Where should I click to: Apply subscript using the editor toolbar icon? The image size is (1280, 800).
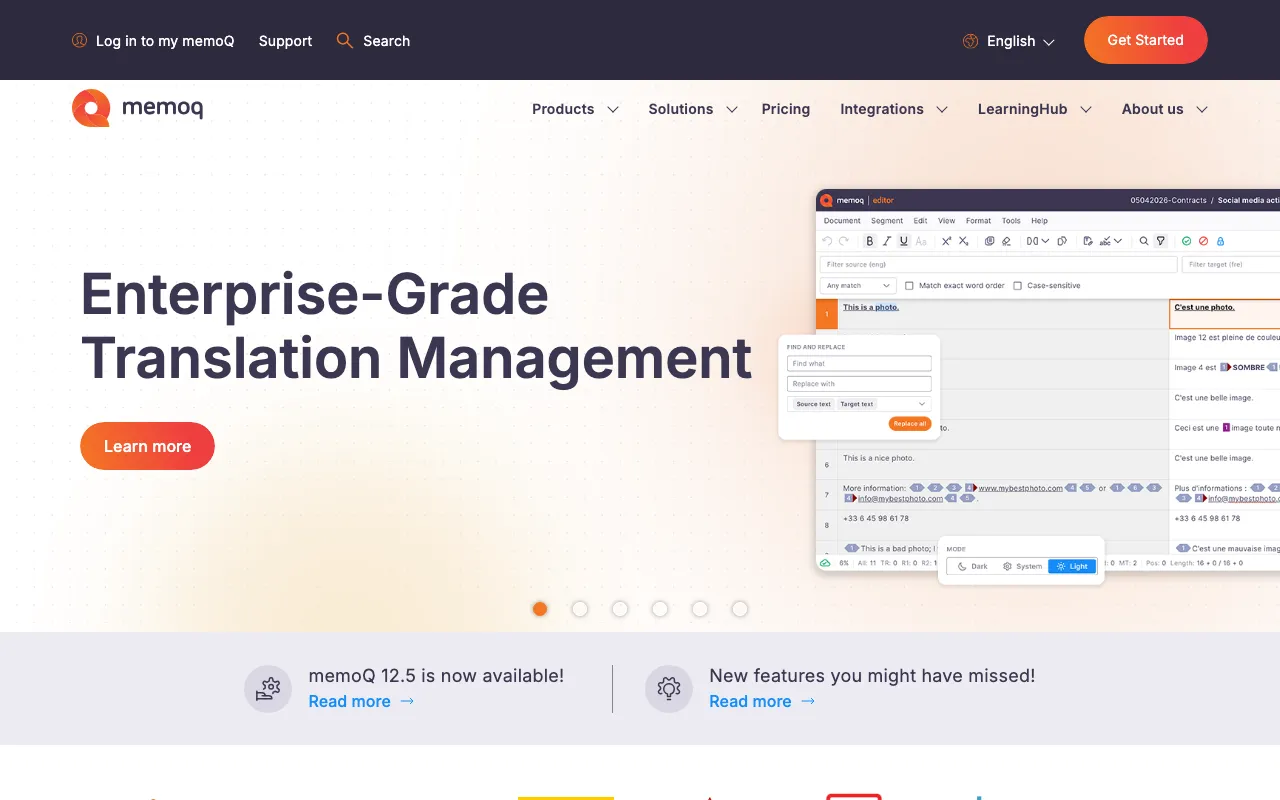pyautogui.click(x=964, y=241)
